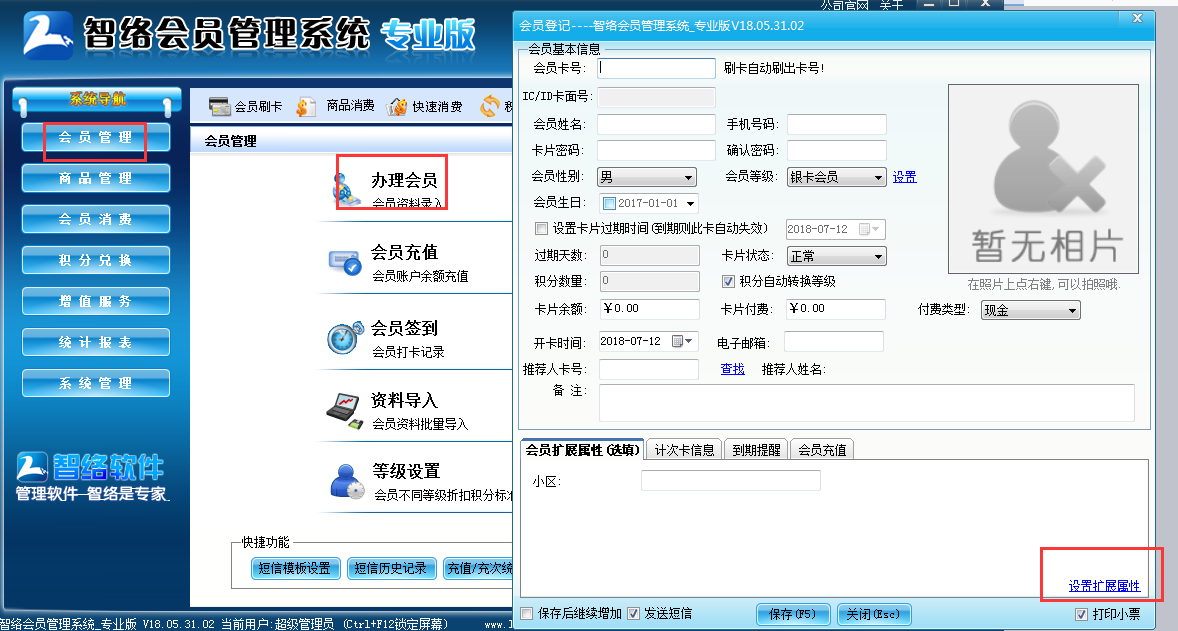Image resolution: width=1178 pixels, height=631 pixels.
Task: Open the 商品管理 navigation button
Action: (x=95, y=179)
